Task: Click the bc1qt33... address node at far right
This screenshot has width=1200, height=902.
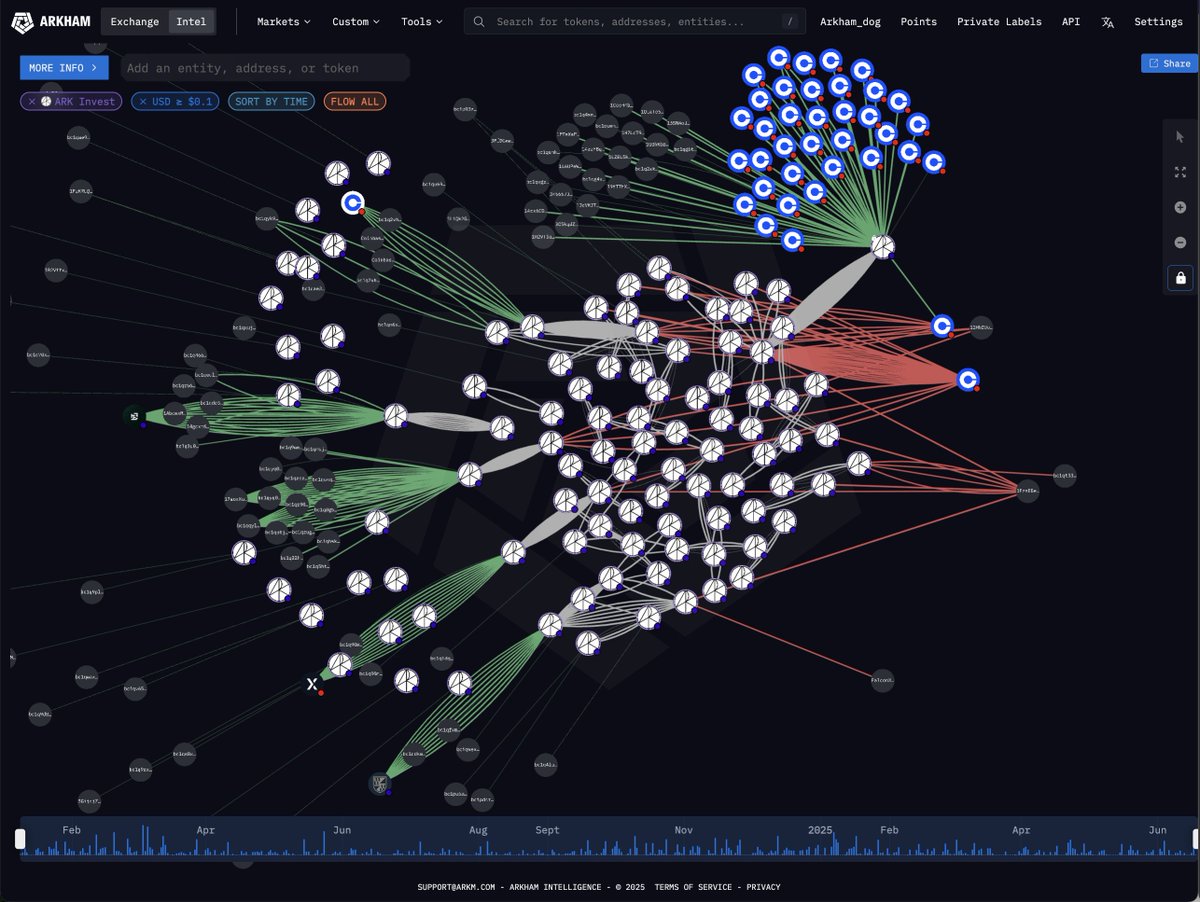Action: click(x=1065, y=476)
